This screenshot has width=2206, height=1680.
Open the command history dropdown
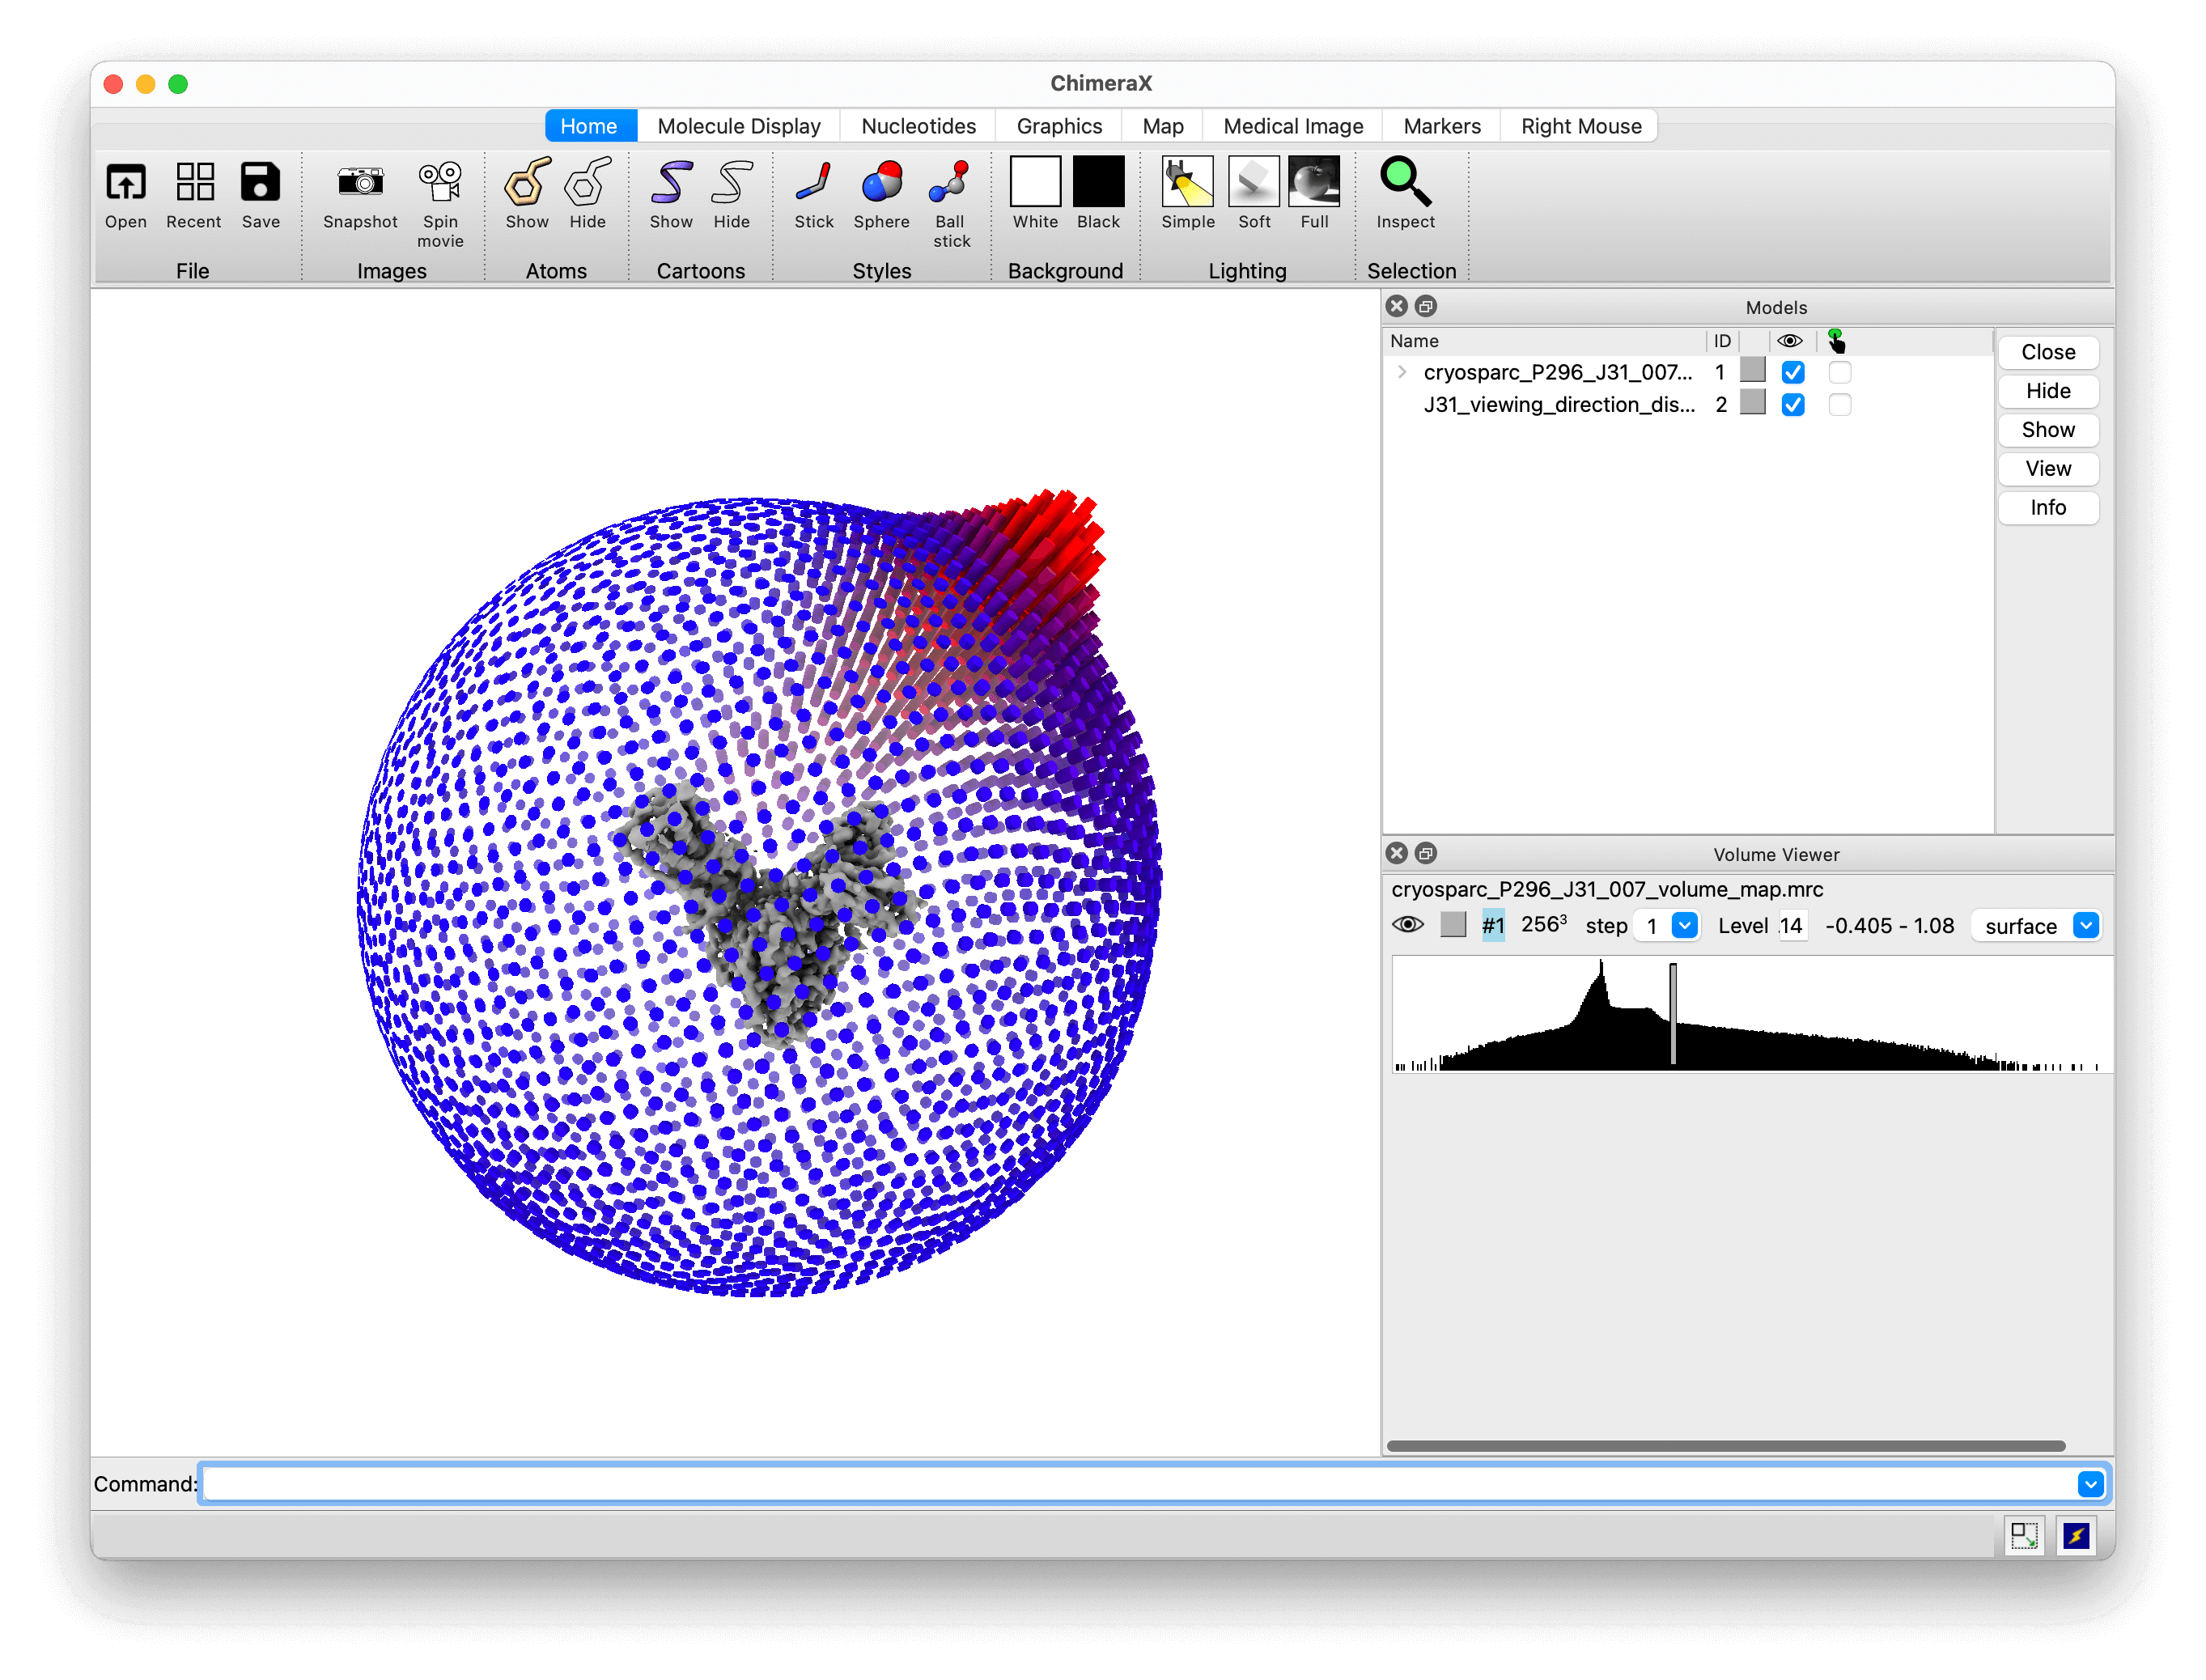(2090, 1485)
